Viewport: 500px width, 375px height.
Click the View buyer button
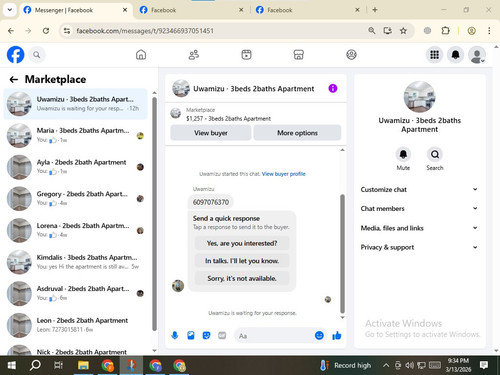coord(211,133)
